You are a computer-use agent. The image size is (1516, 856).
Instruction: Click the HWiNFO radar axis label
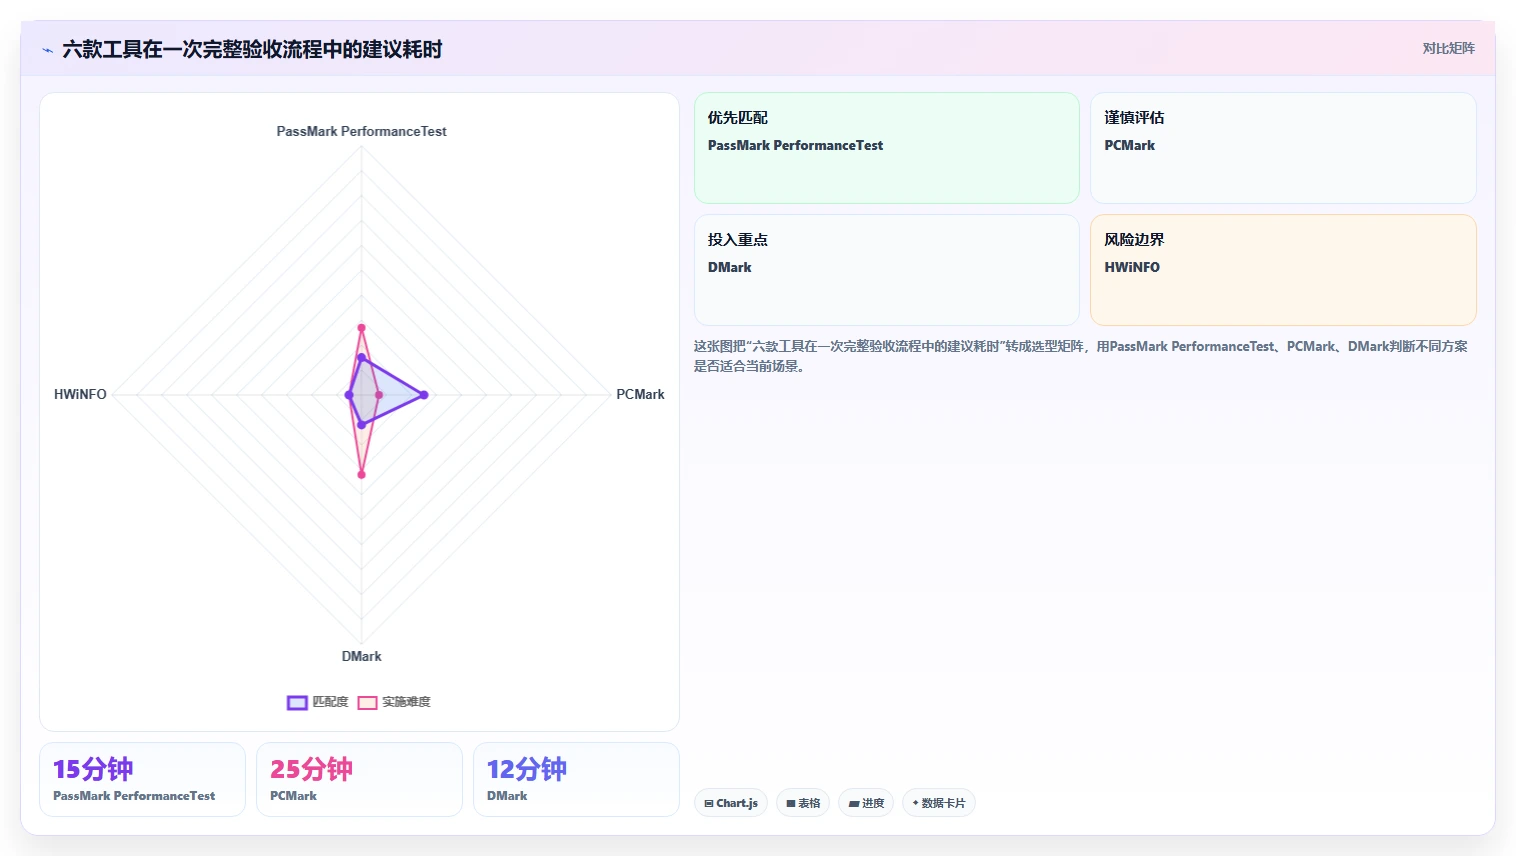[80, 394]
